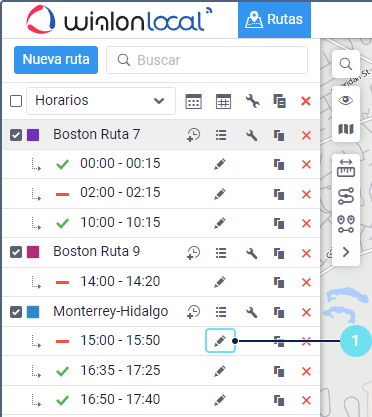Copy the 02:00 - 02:15 schedule

click(279, 194)
